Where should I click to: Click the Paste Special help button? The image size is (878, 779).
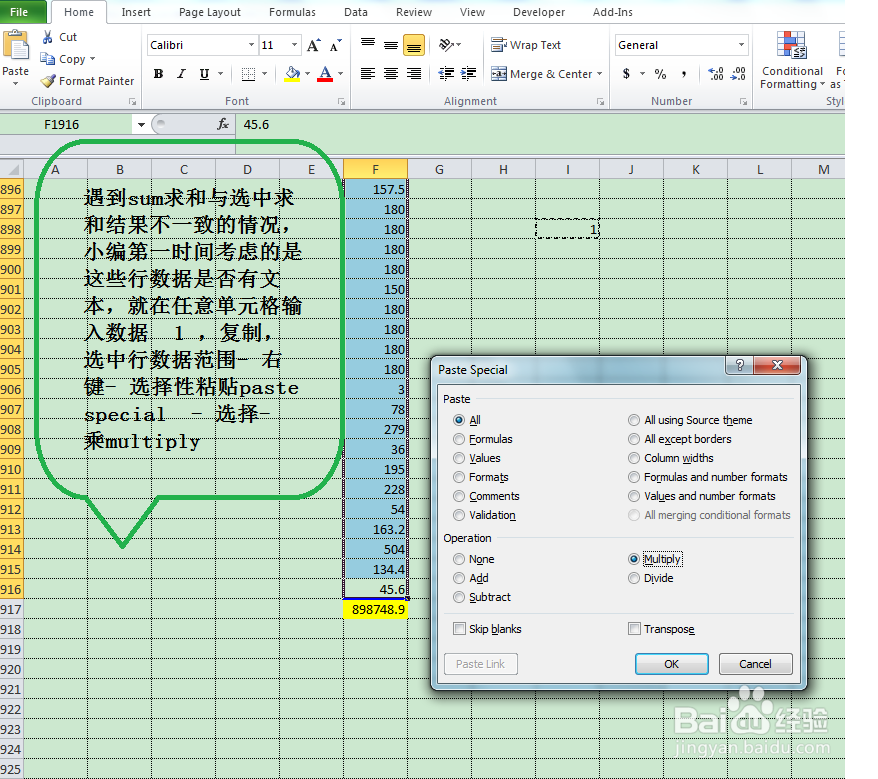[740, 366]
